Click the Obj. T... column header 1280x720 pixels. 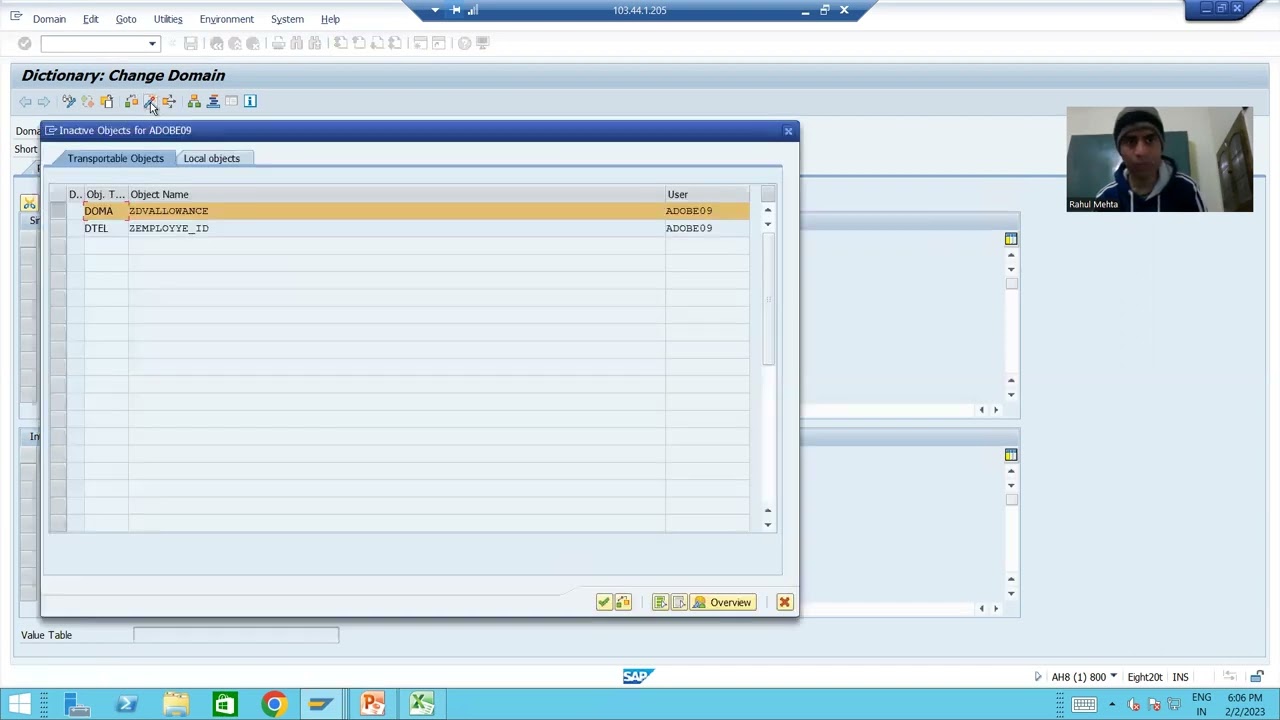[105, 194]
